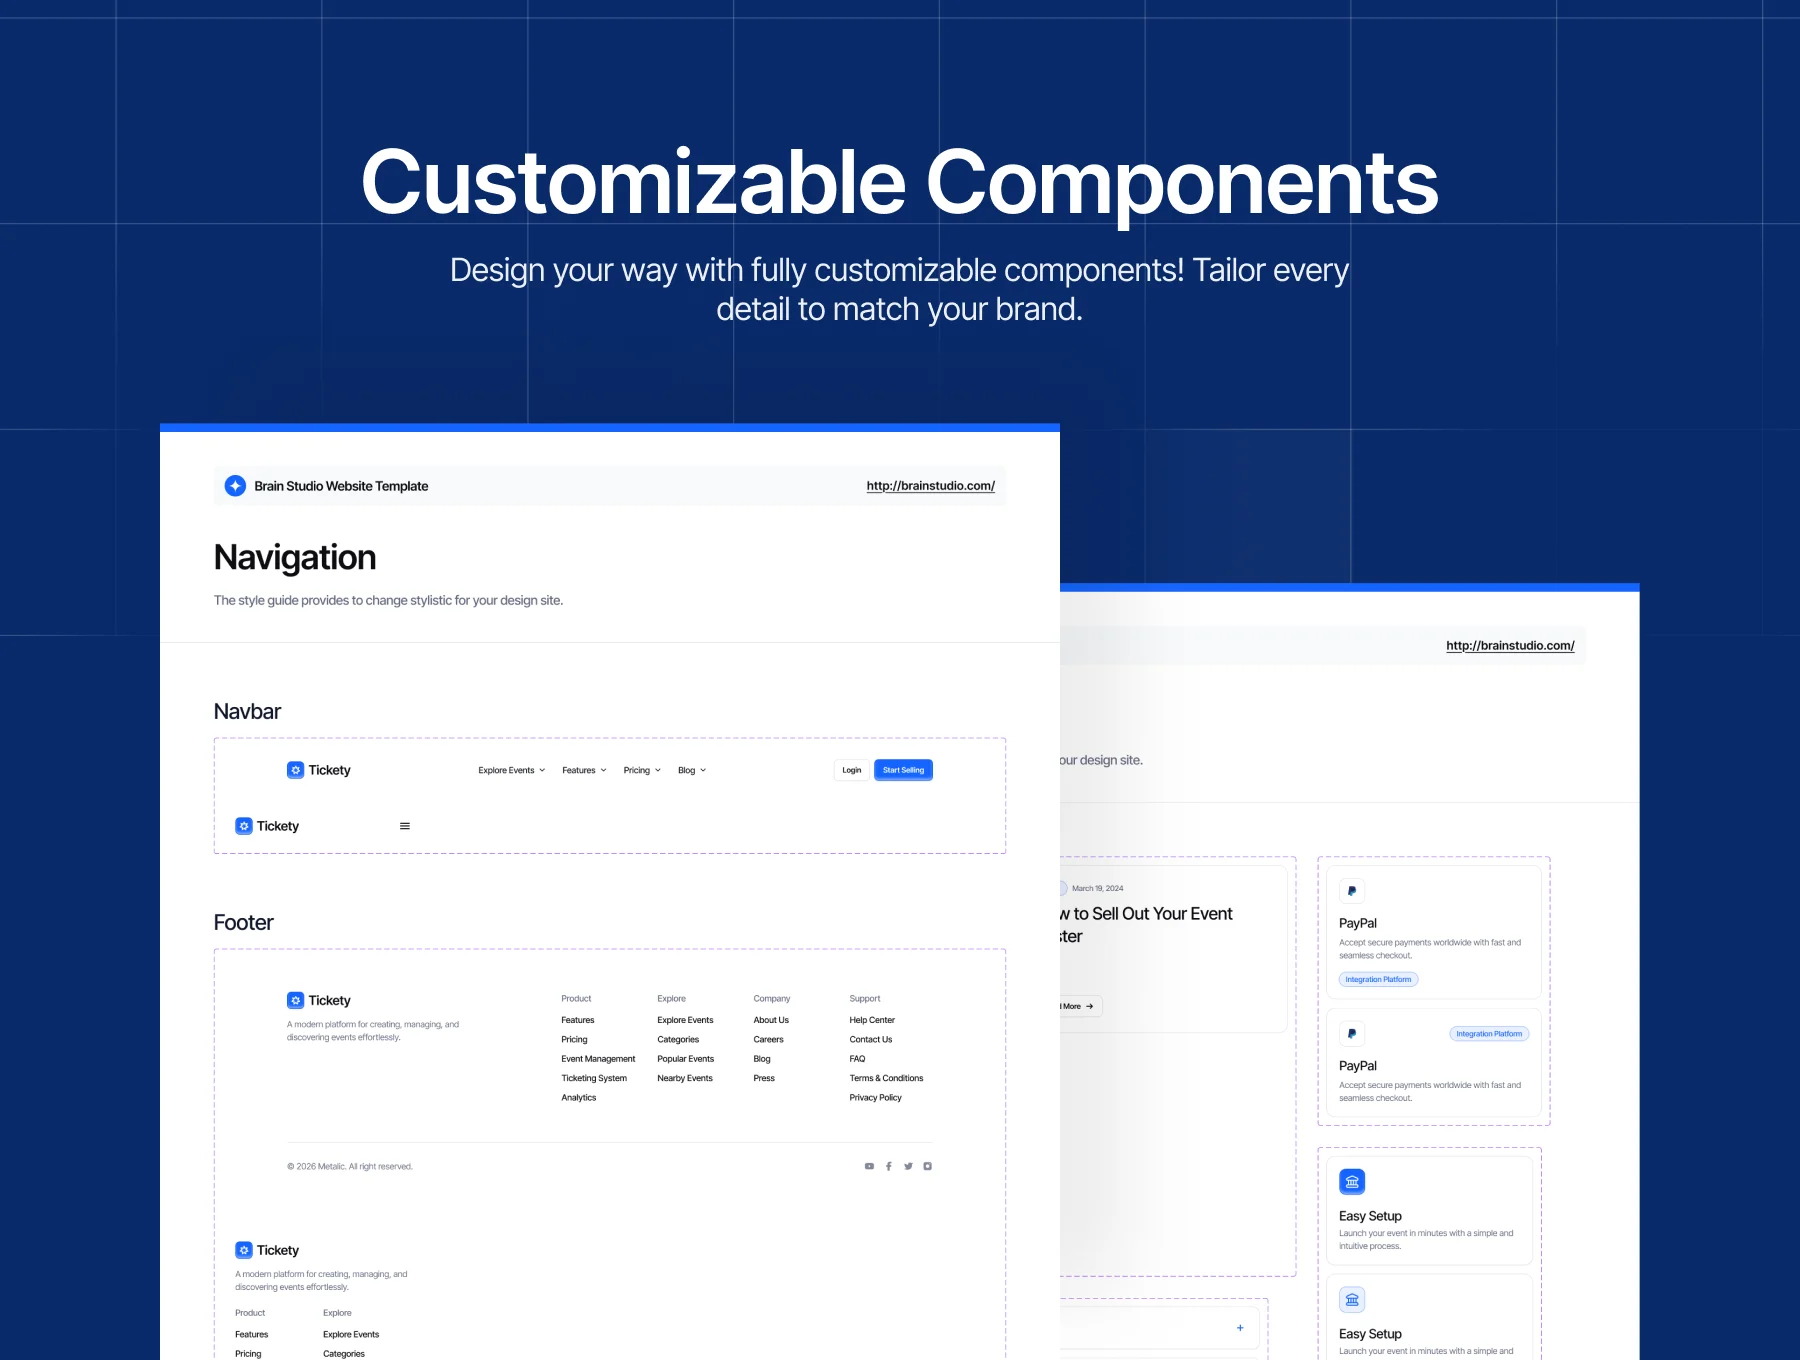
Task: Open the Instagram icon in the footer
Action: [928, 1166]
